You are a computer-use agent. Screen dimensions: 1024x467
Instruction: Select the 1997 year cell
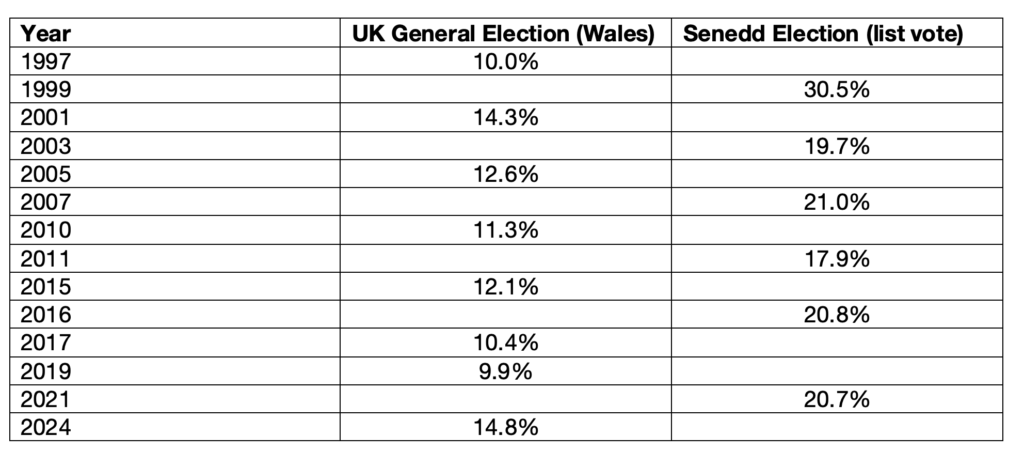click(x=175, y=61)
